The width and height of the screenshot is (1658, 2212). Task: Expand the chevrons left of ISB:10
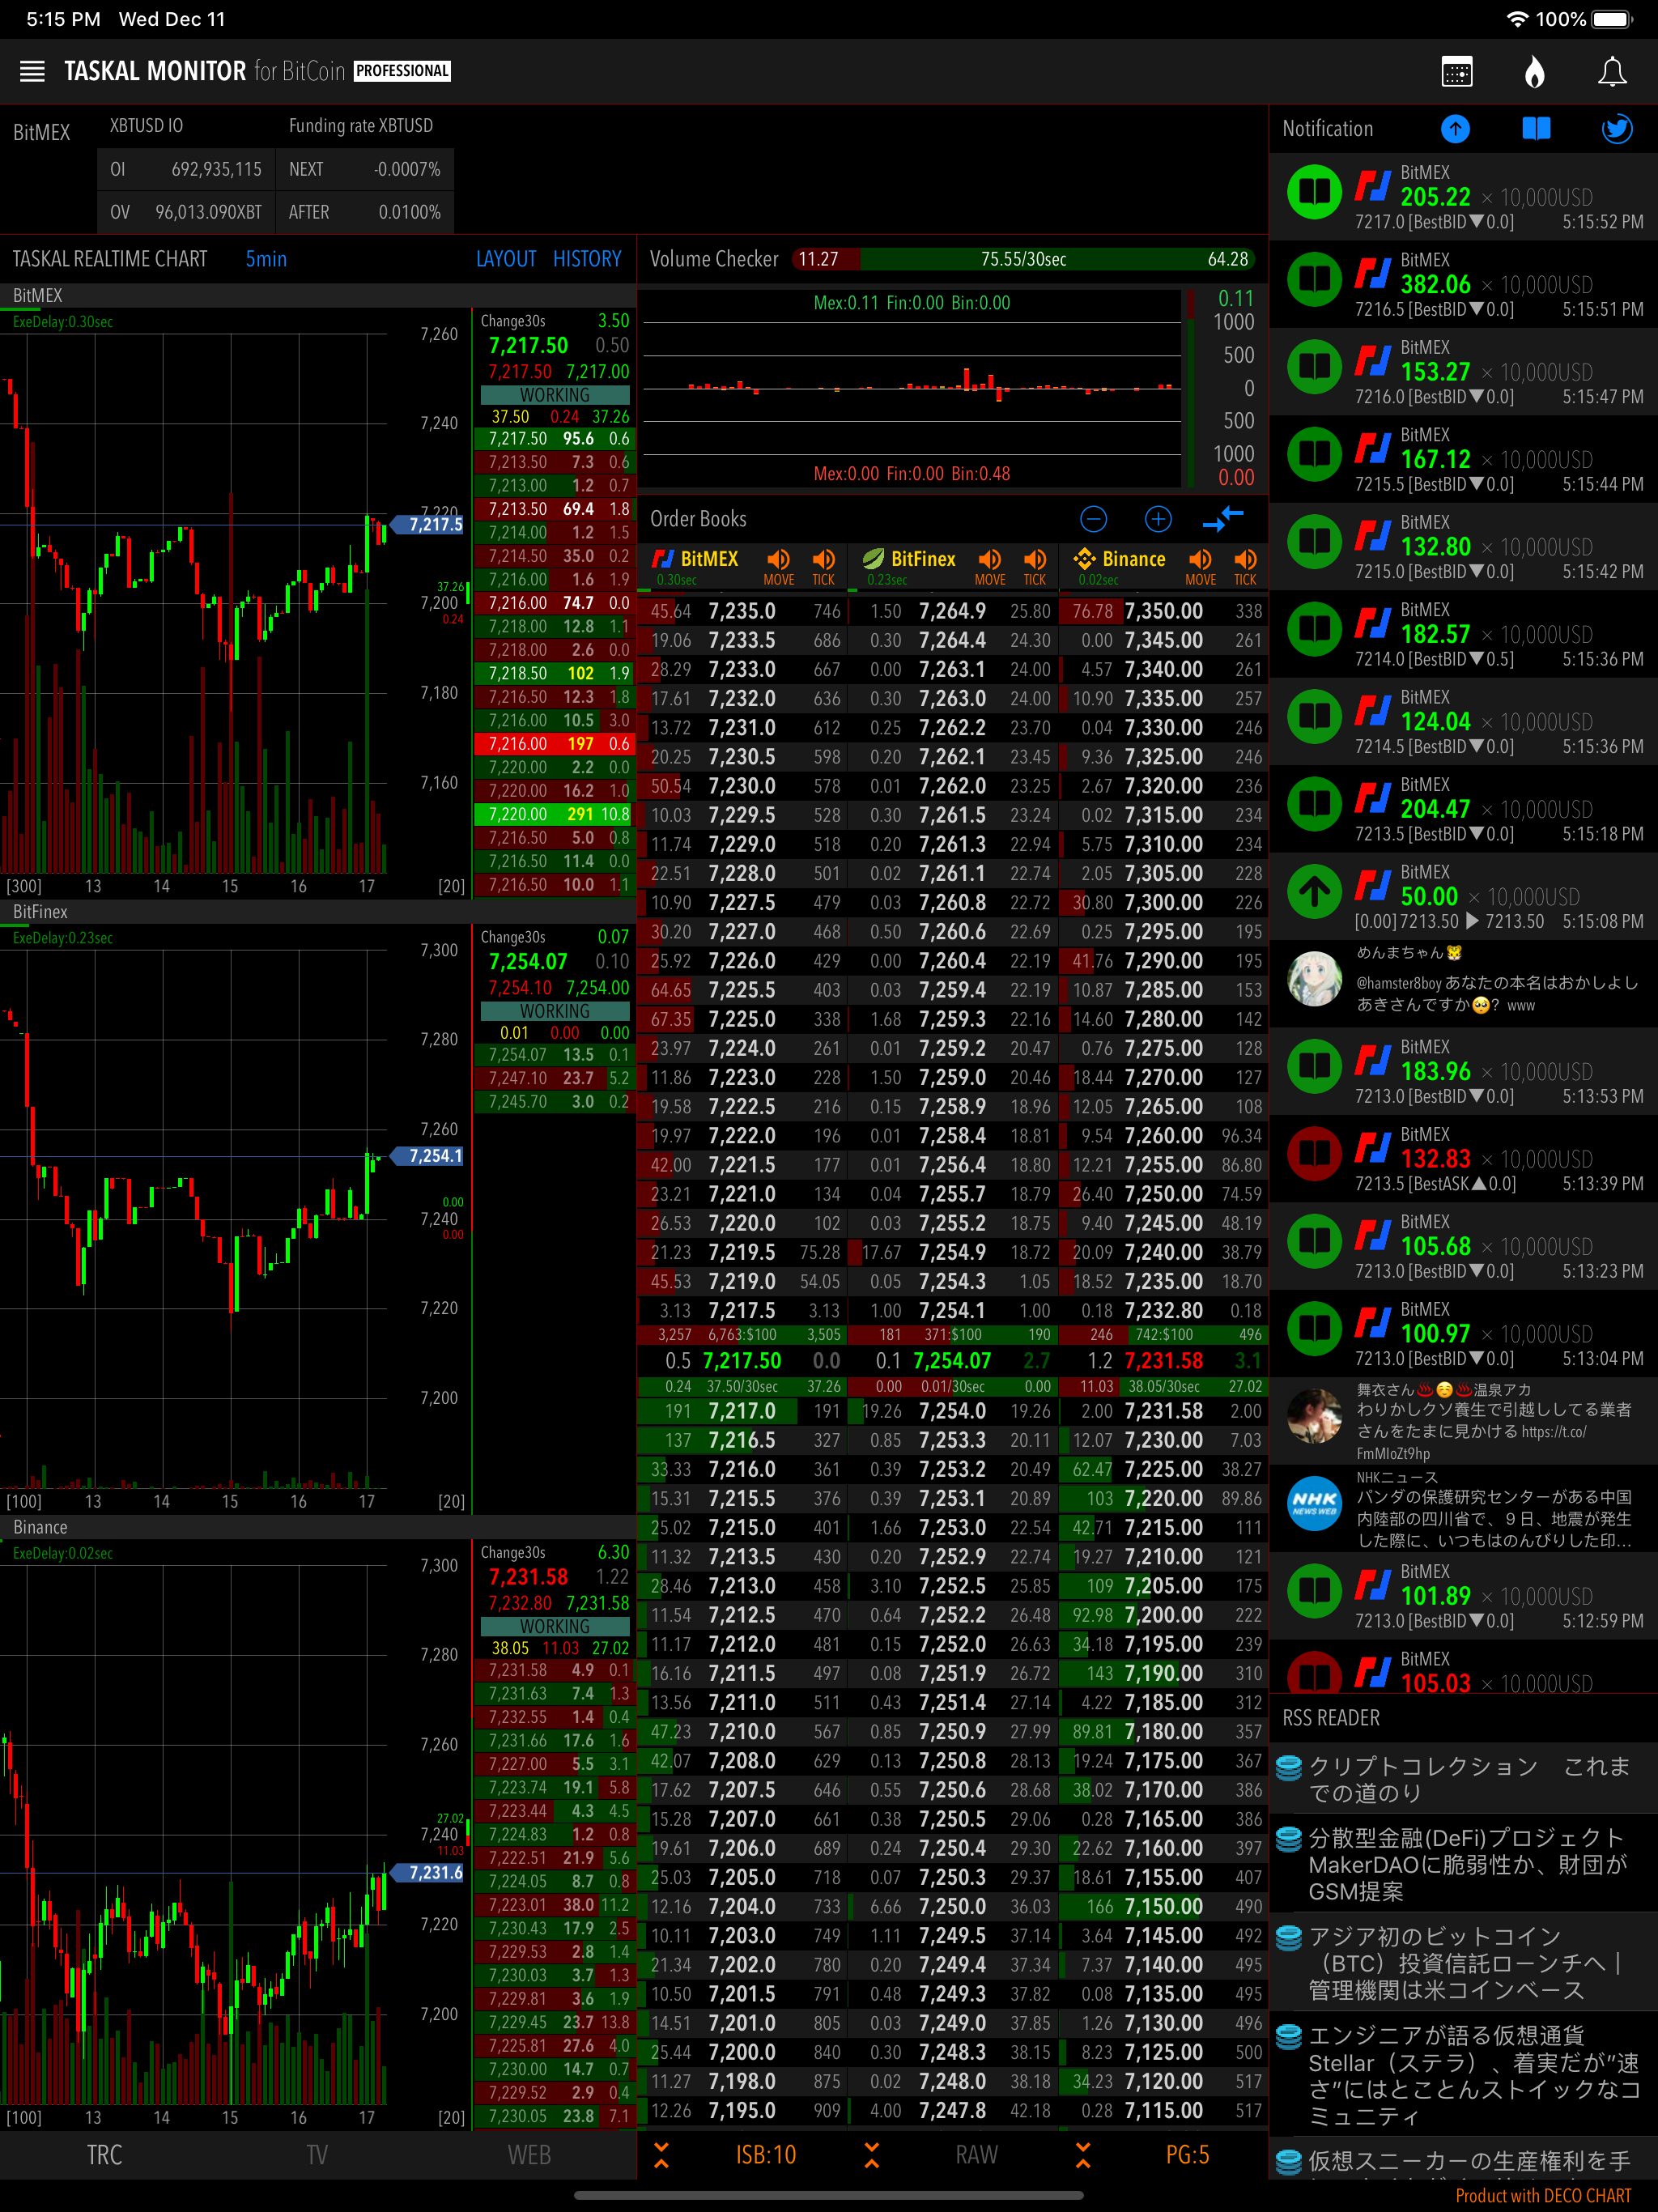pos(661,2155)
